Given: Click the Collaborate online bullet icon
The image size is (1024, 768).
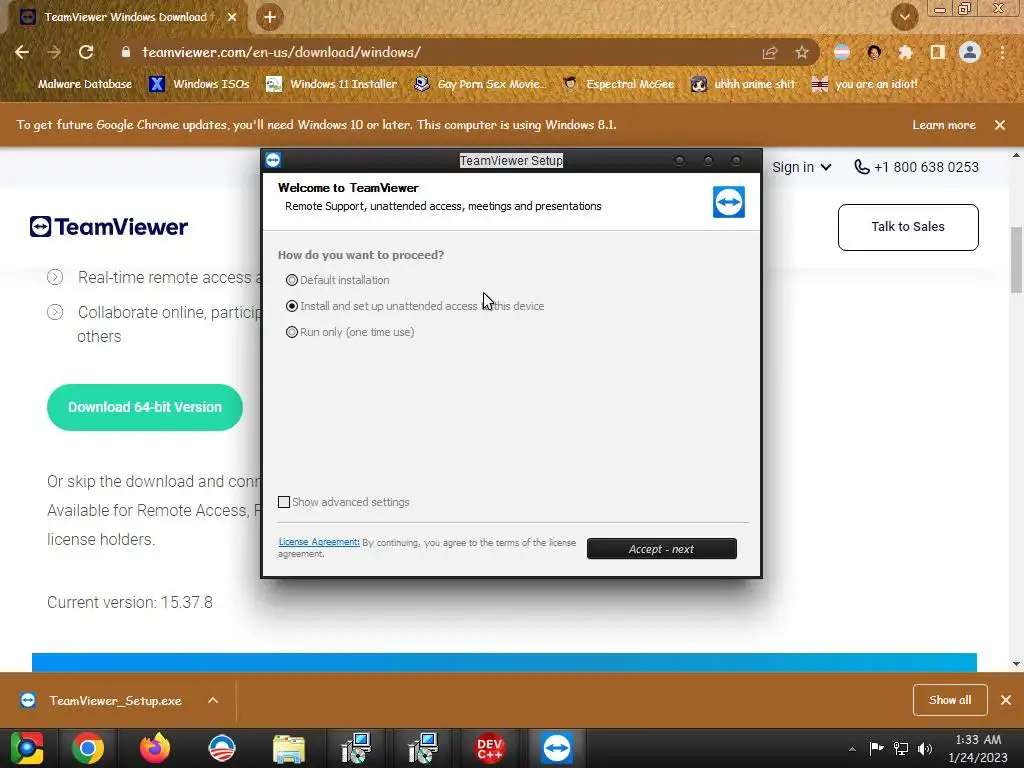Looking at the screenshot, I should (56, 312).
